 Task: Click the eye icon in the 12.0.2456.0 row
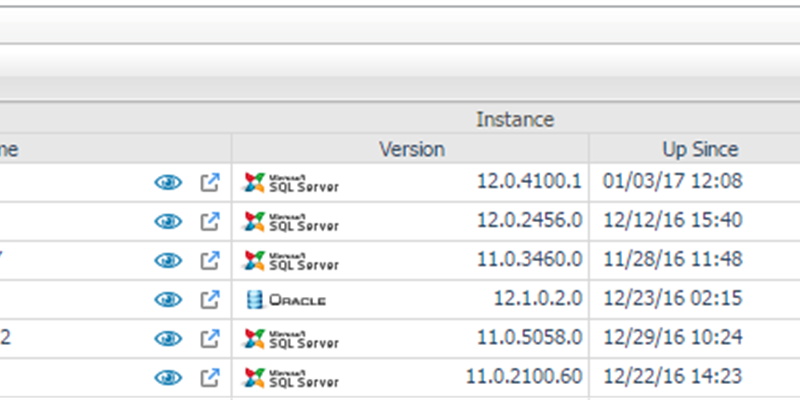pyautogui.click(x=168, y=221)
